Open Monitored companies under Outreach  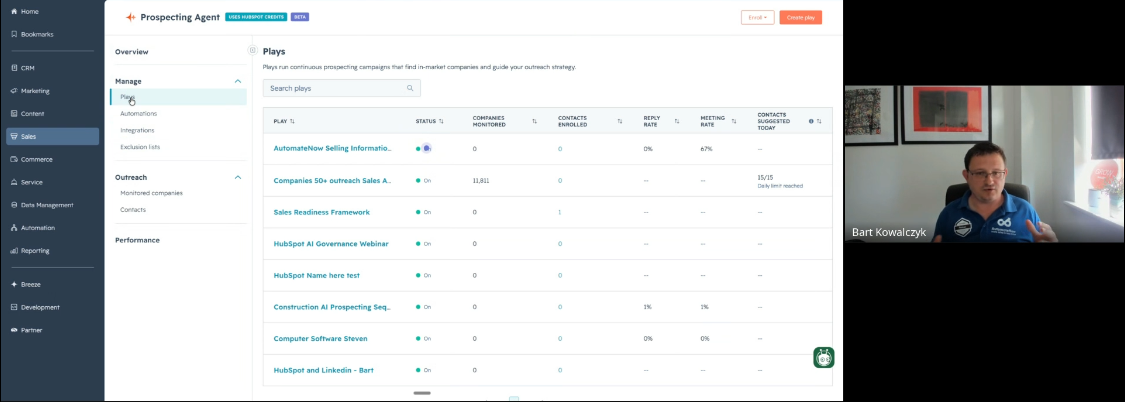pos(151,193)
